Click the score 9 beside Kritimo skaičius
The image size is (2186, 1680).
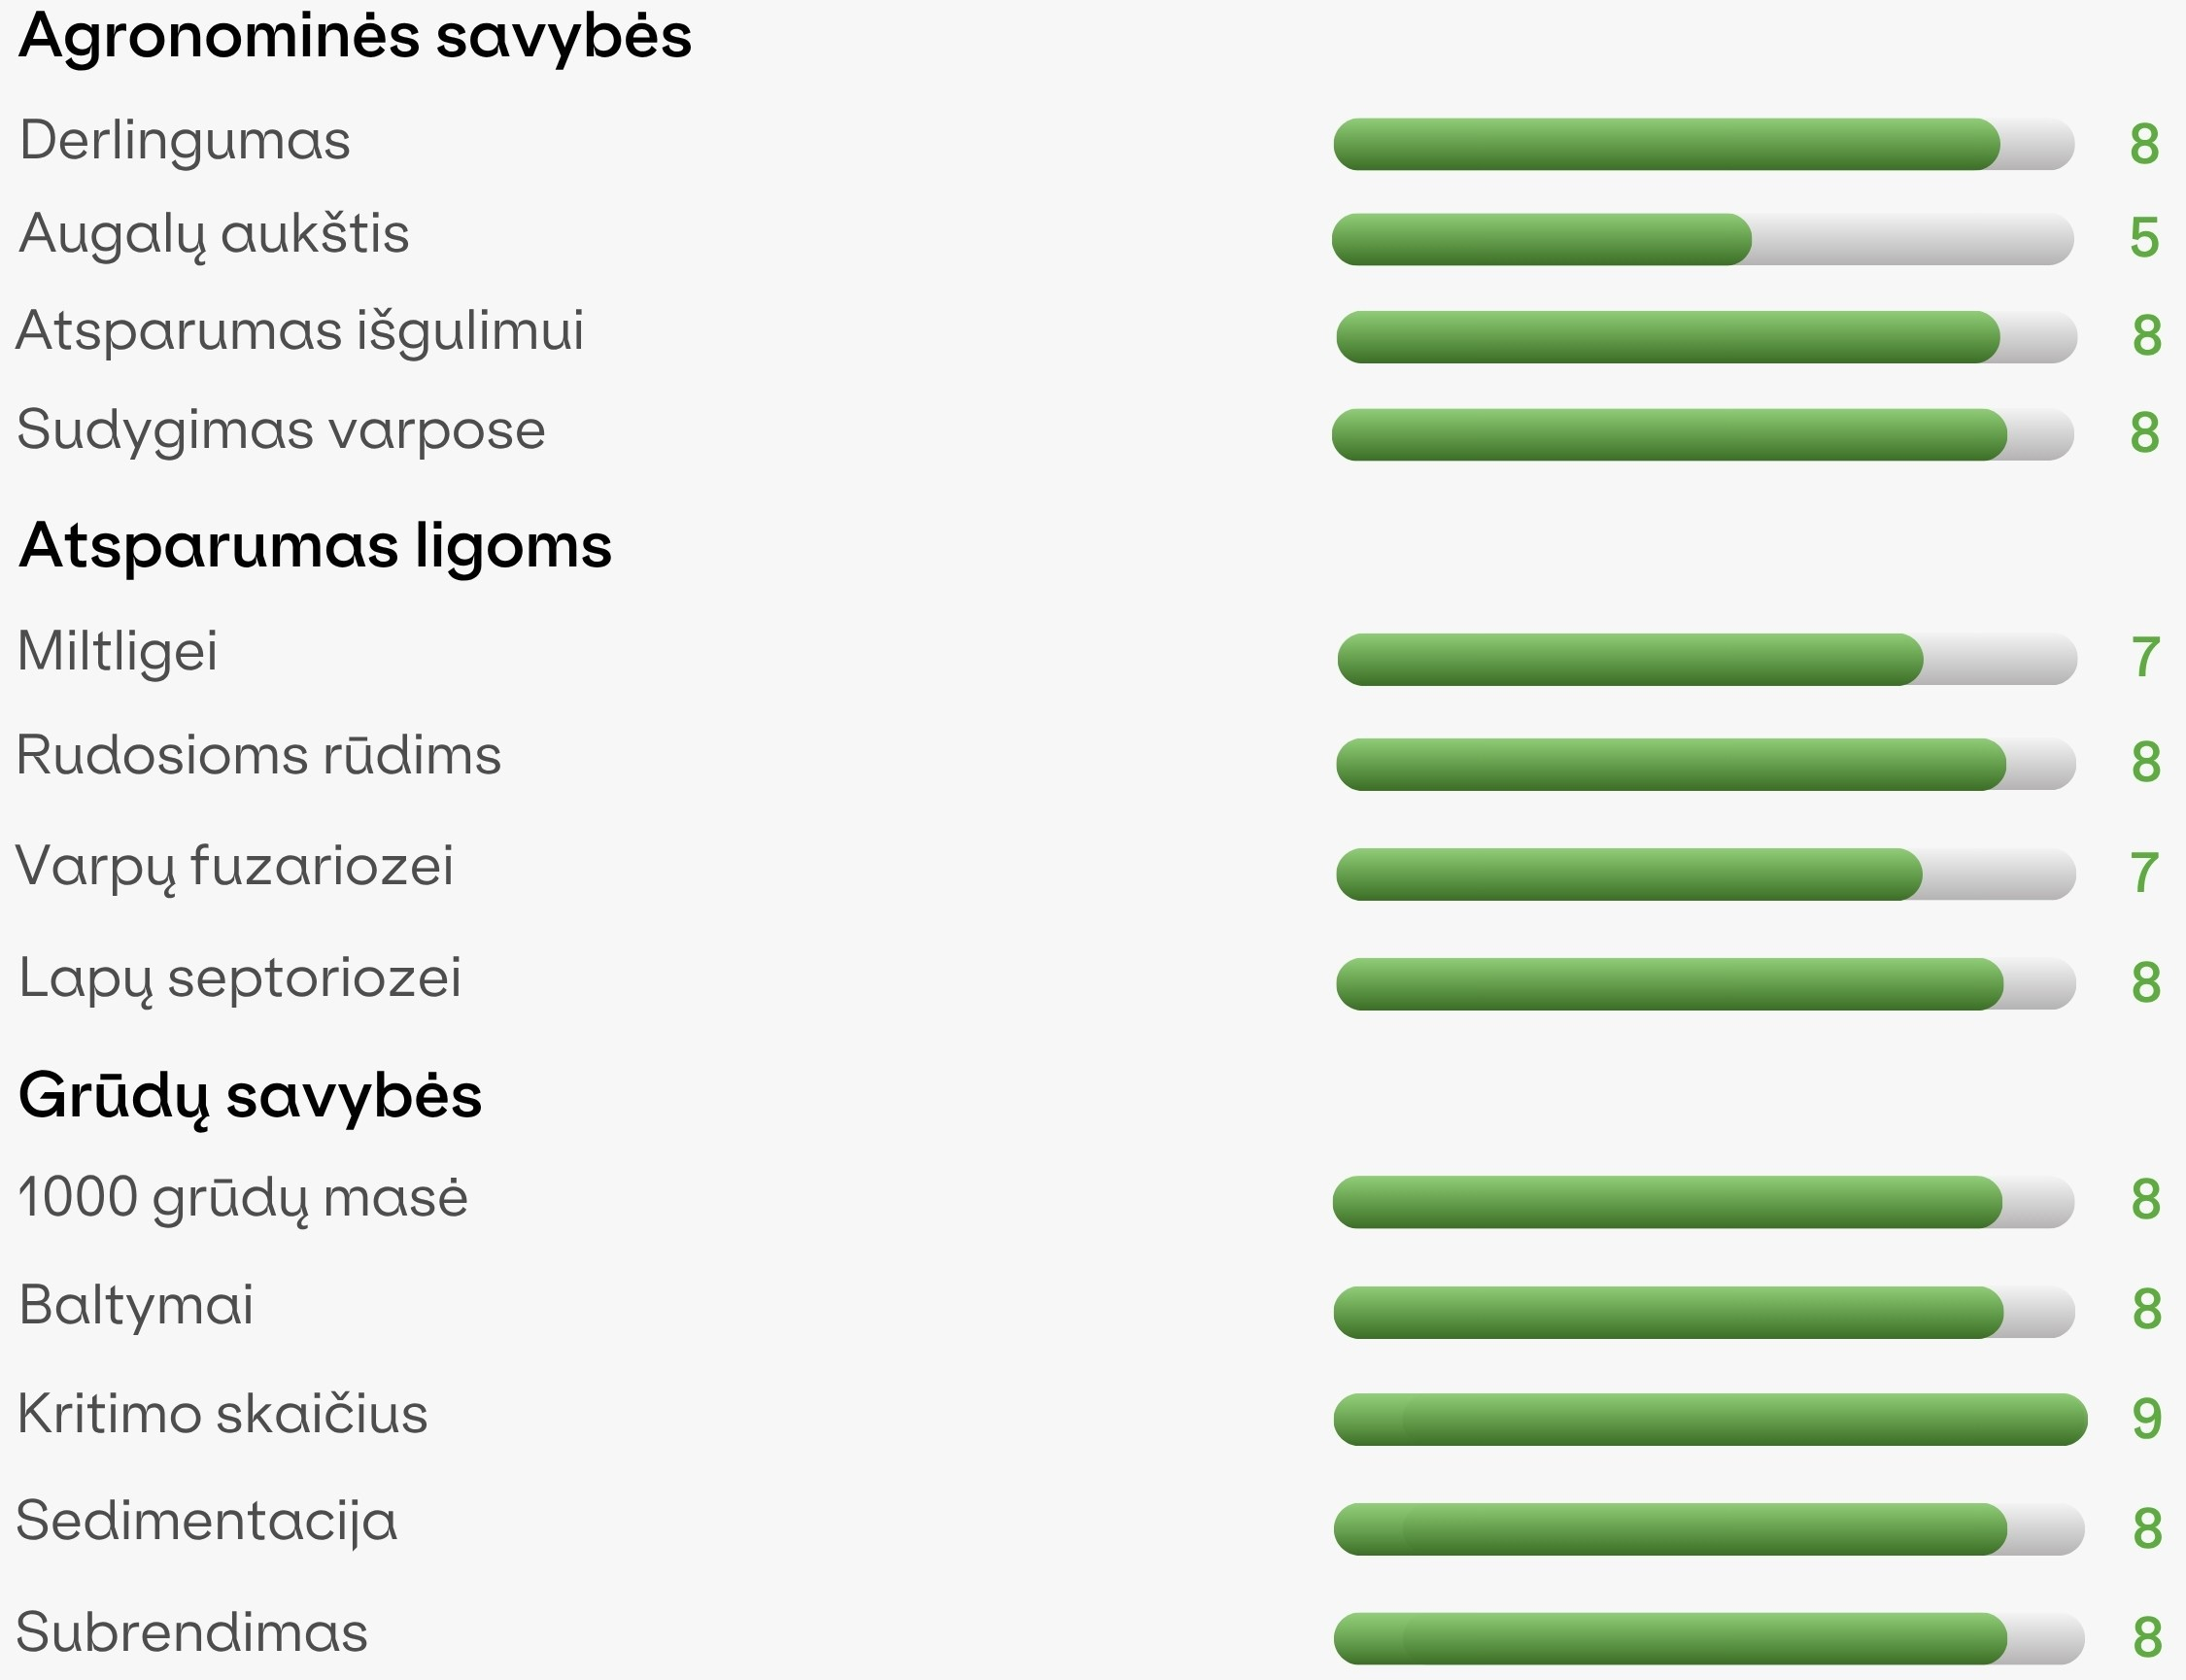tap(2147, 1418)
